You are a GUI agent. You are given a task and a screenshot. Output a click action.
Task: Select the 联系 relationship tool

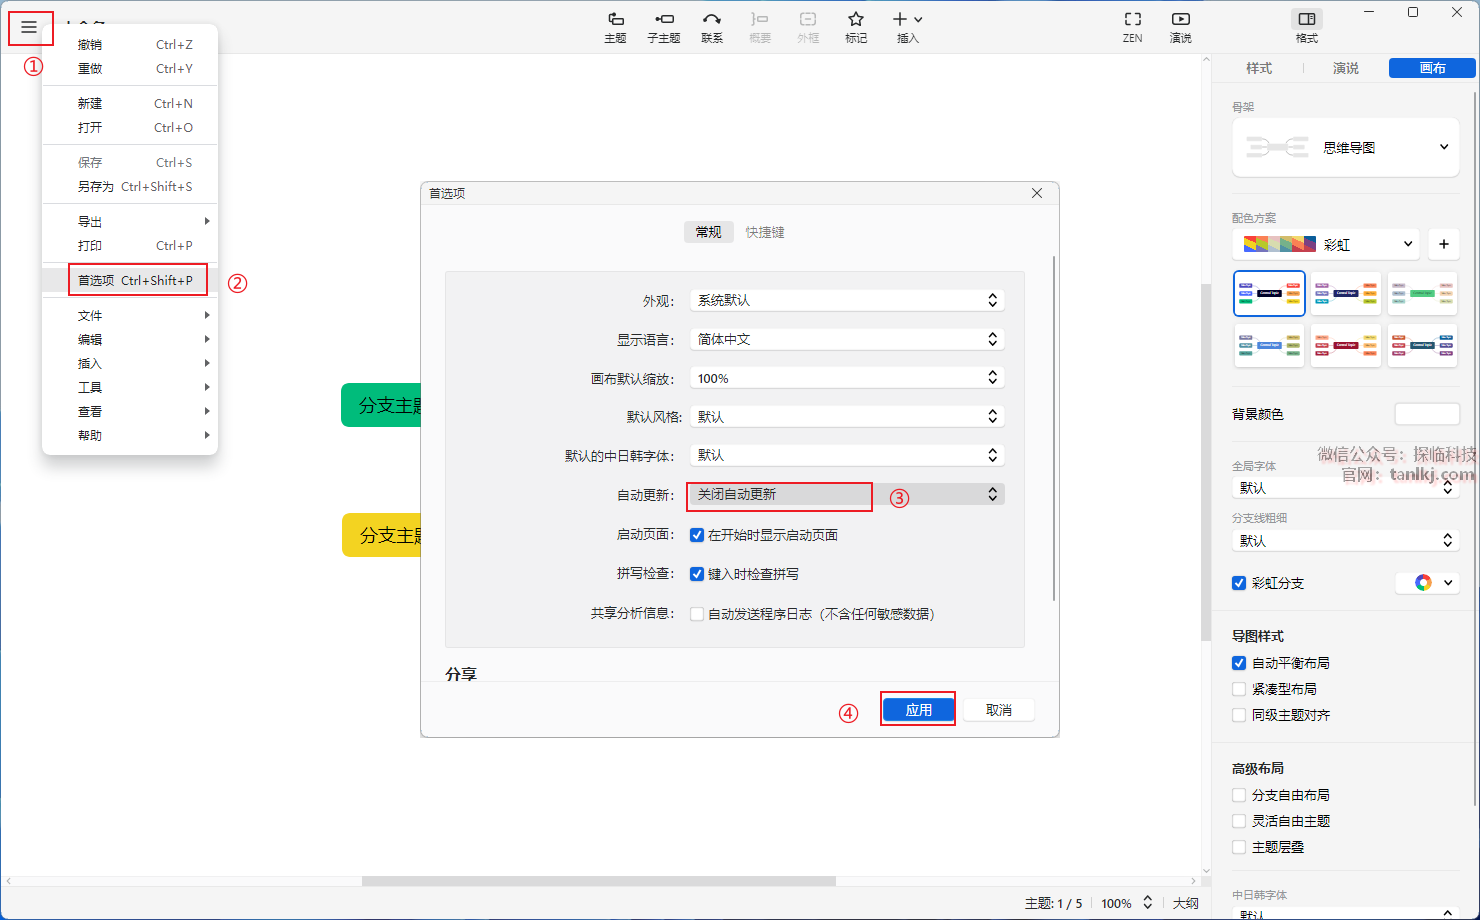pyautogui.click(x=711, y=20)
